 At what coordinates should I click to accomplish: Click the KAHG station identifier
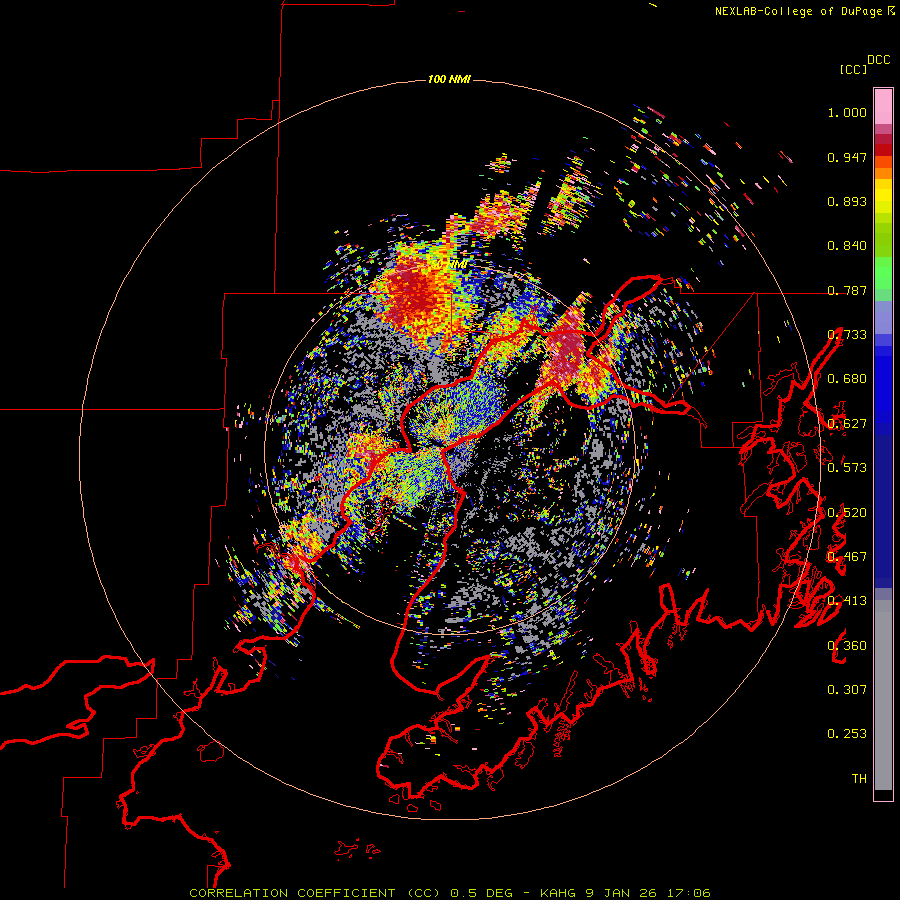pos(558,893)
